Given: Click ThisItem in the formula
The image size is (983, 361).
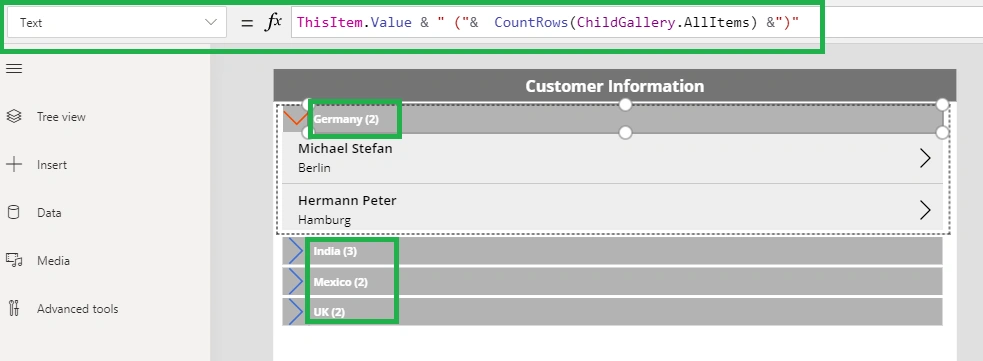Looking at the screenshot, I should (x=330, y=23).
